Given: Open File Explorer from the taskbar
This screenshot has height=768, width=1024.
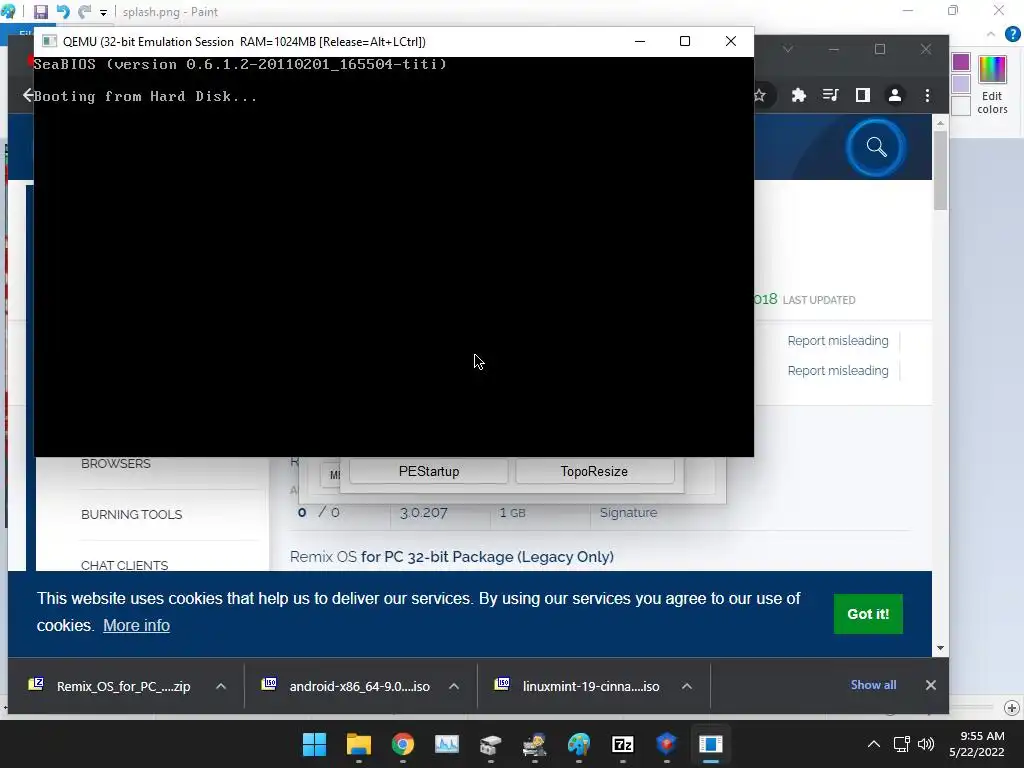Looking at the screenshot, I should (x=359, y=744).
